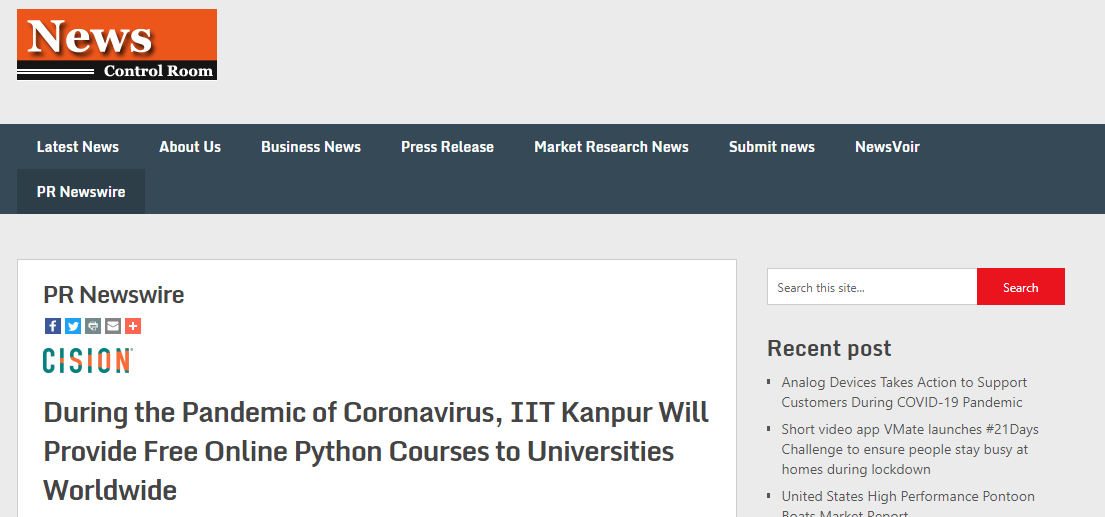Open the VMate #21Days Challenge post
The height and width of the screenshot is (517, 1105).
910,449
